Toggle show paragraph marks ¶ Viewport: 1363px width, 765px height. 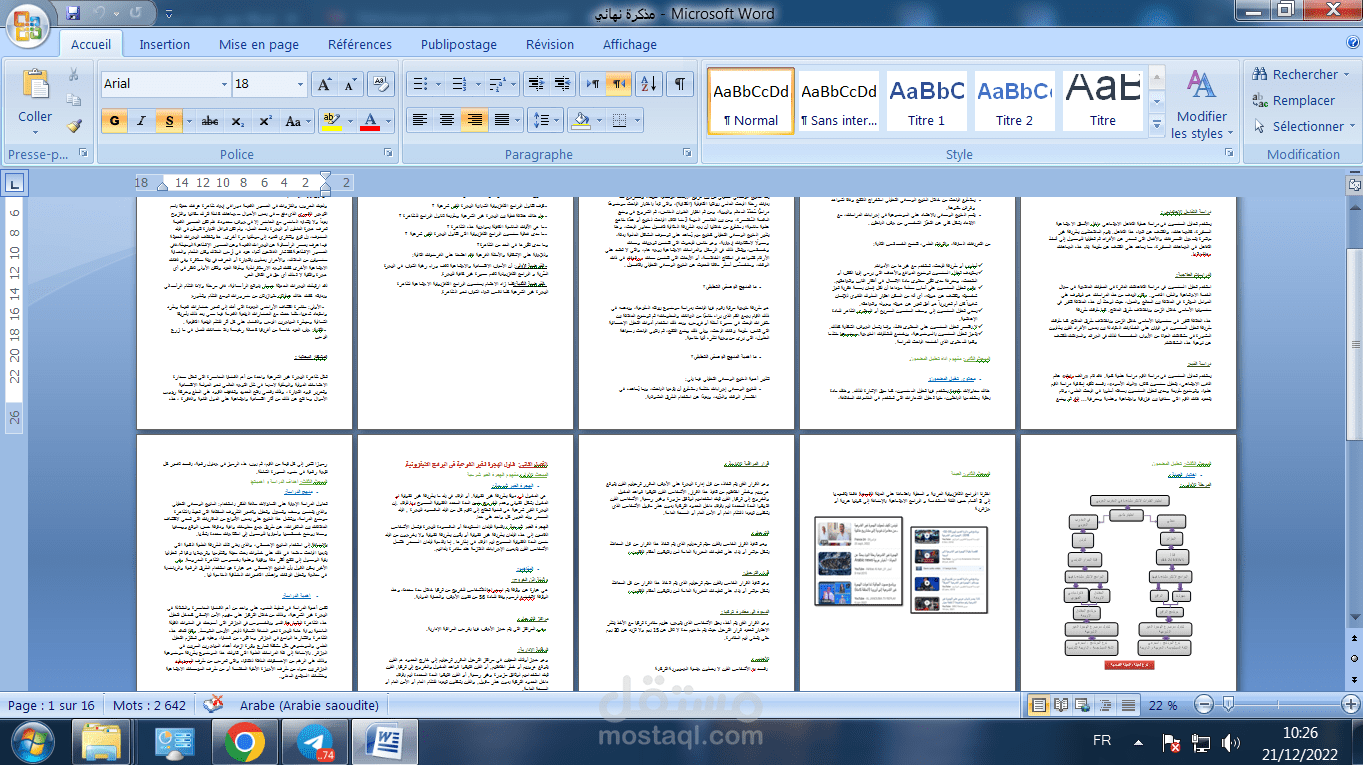point(679,84)
